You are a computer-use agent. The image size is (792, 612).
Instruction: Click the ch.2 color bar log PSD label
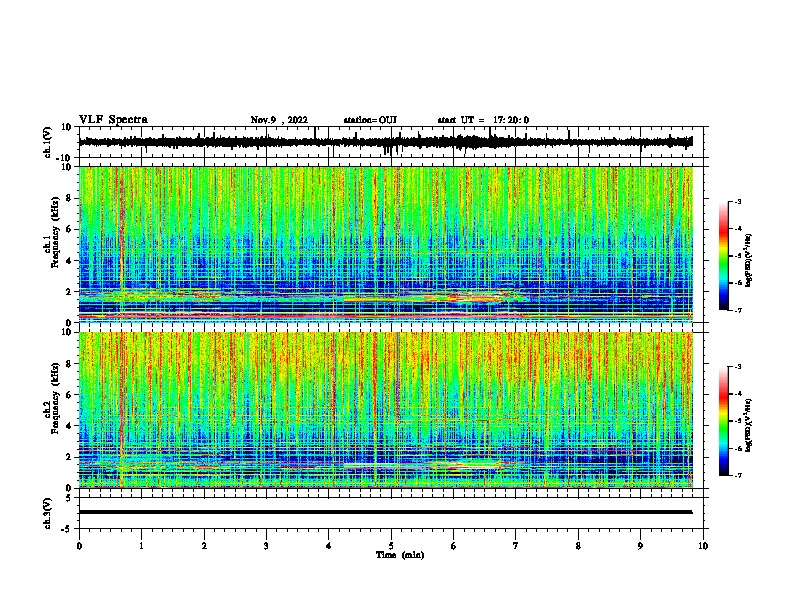[749, 425]
